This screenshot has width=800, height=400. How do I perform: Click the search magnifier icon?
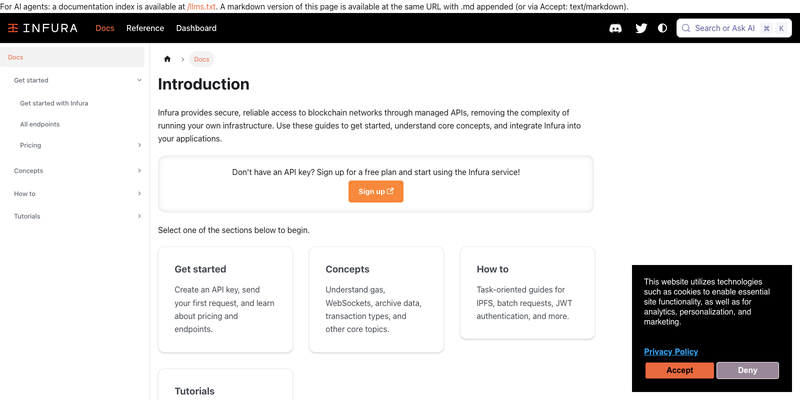[686, 28]
